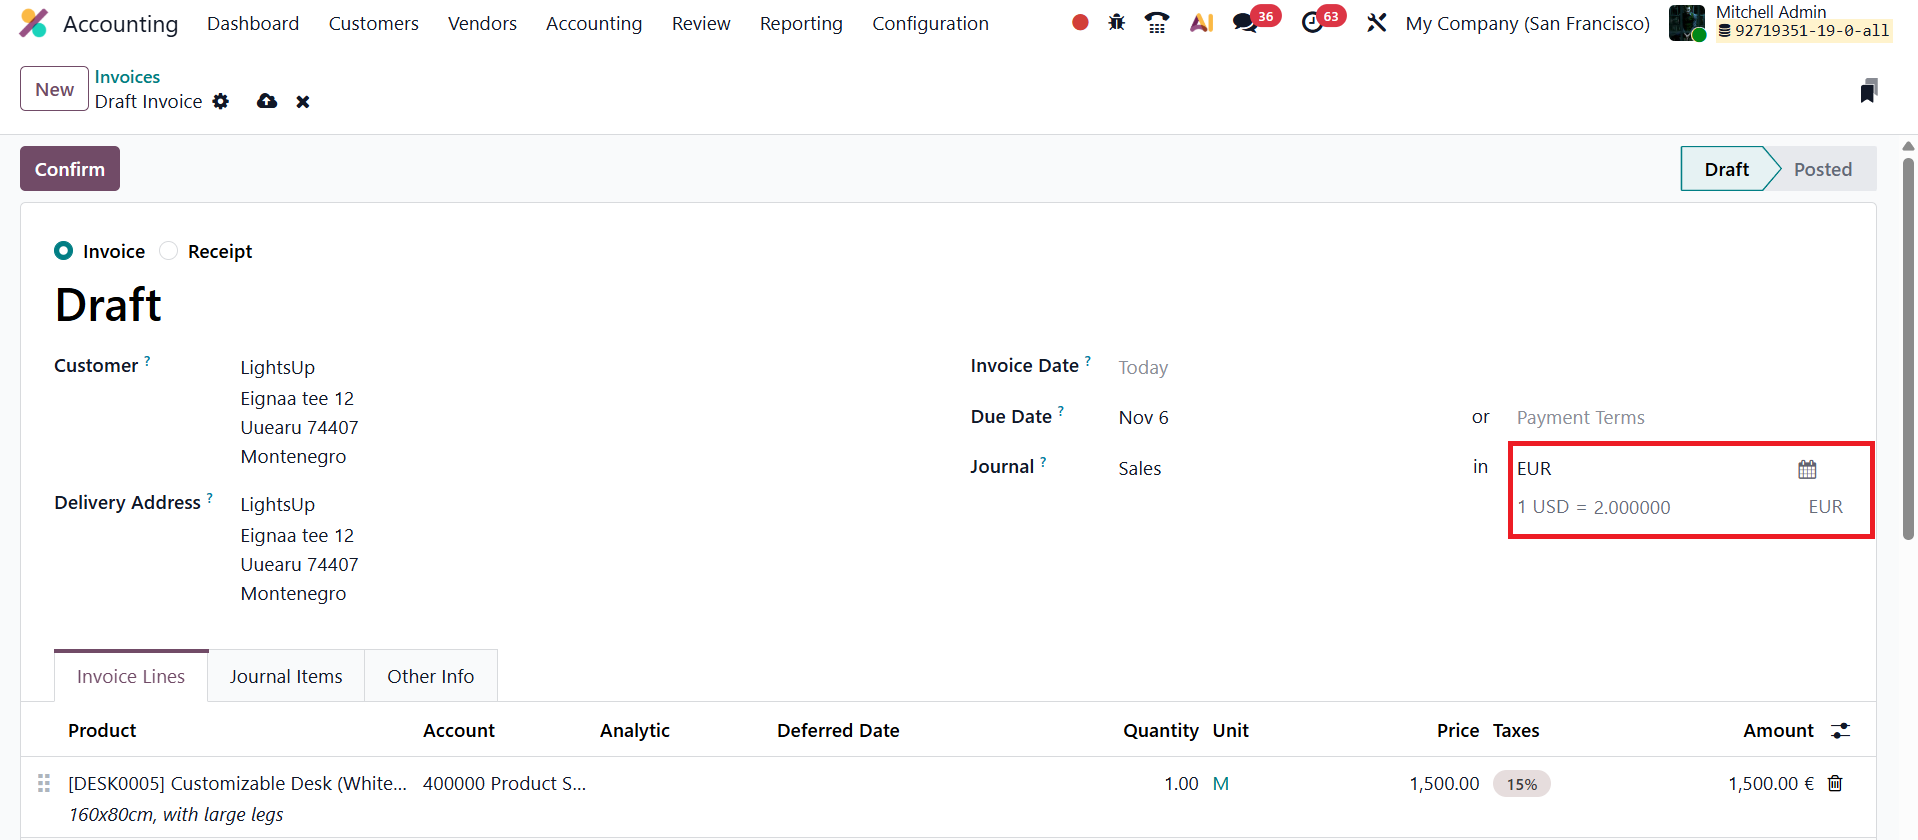Open the Reporting menu

[x=801, y=23]
